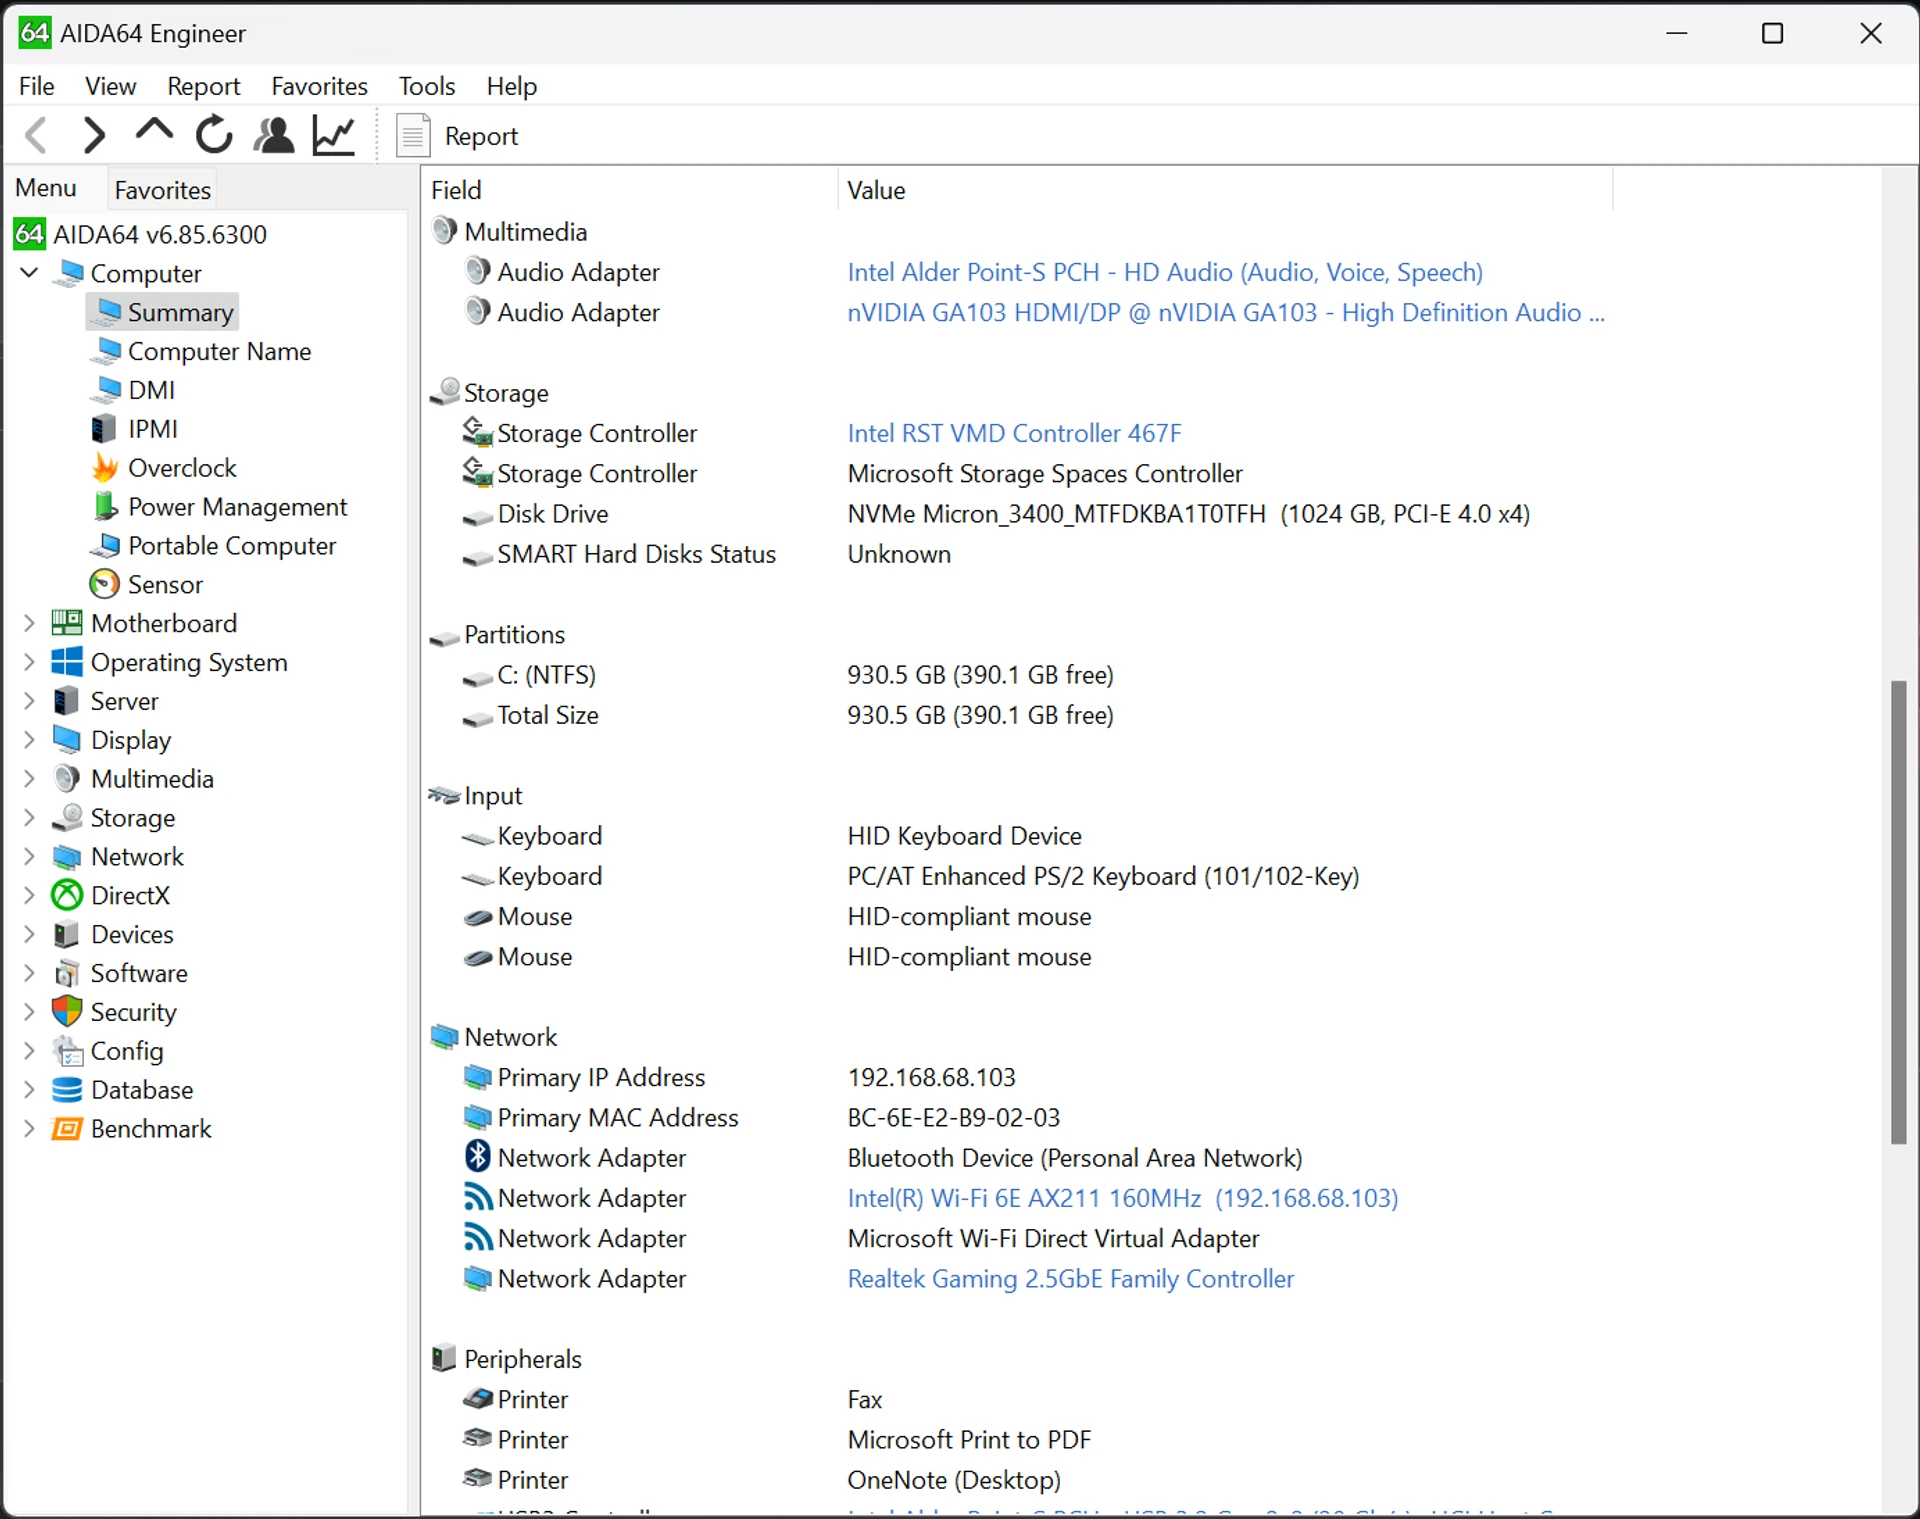Select the IPMI server icon
This screenshot has width=1920, height=1519.
(x=104, y=429)
